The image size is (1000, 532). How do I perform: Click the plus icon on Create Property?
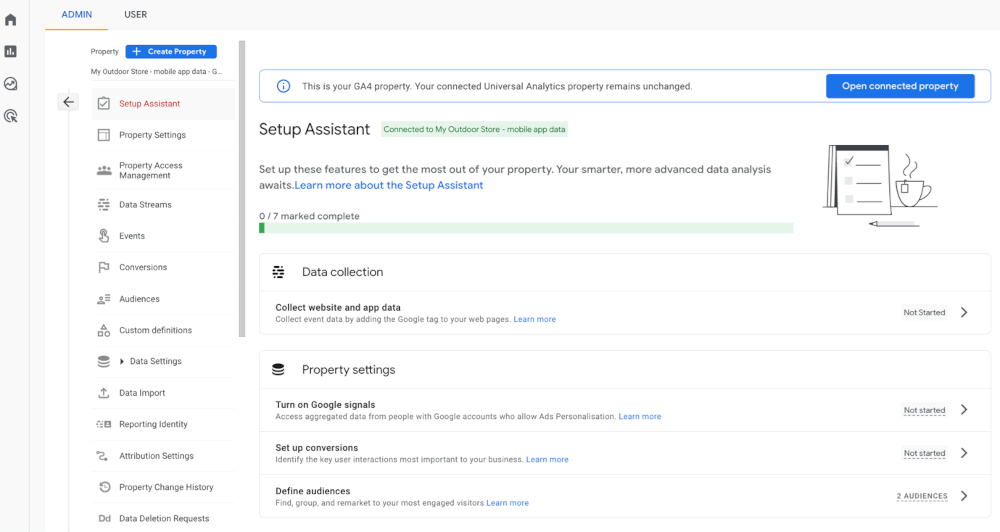pos(136,52)
